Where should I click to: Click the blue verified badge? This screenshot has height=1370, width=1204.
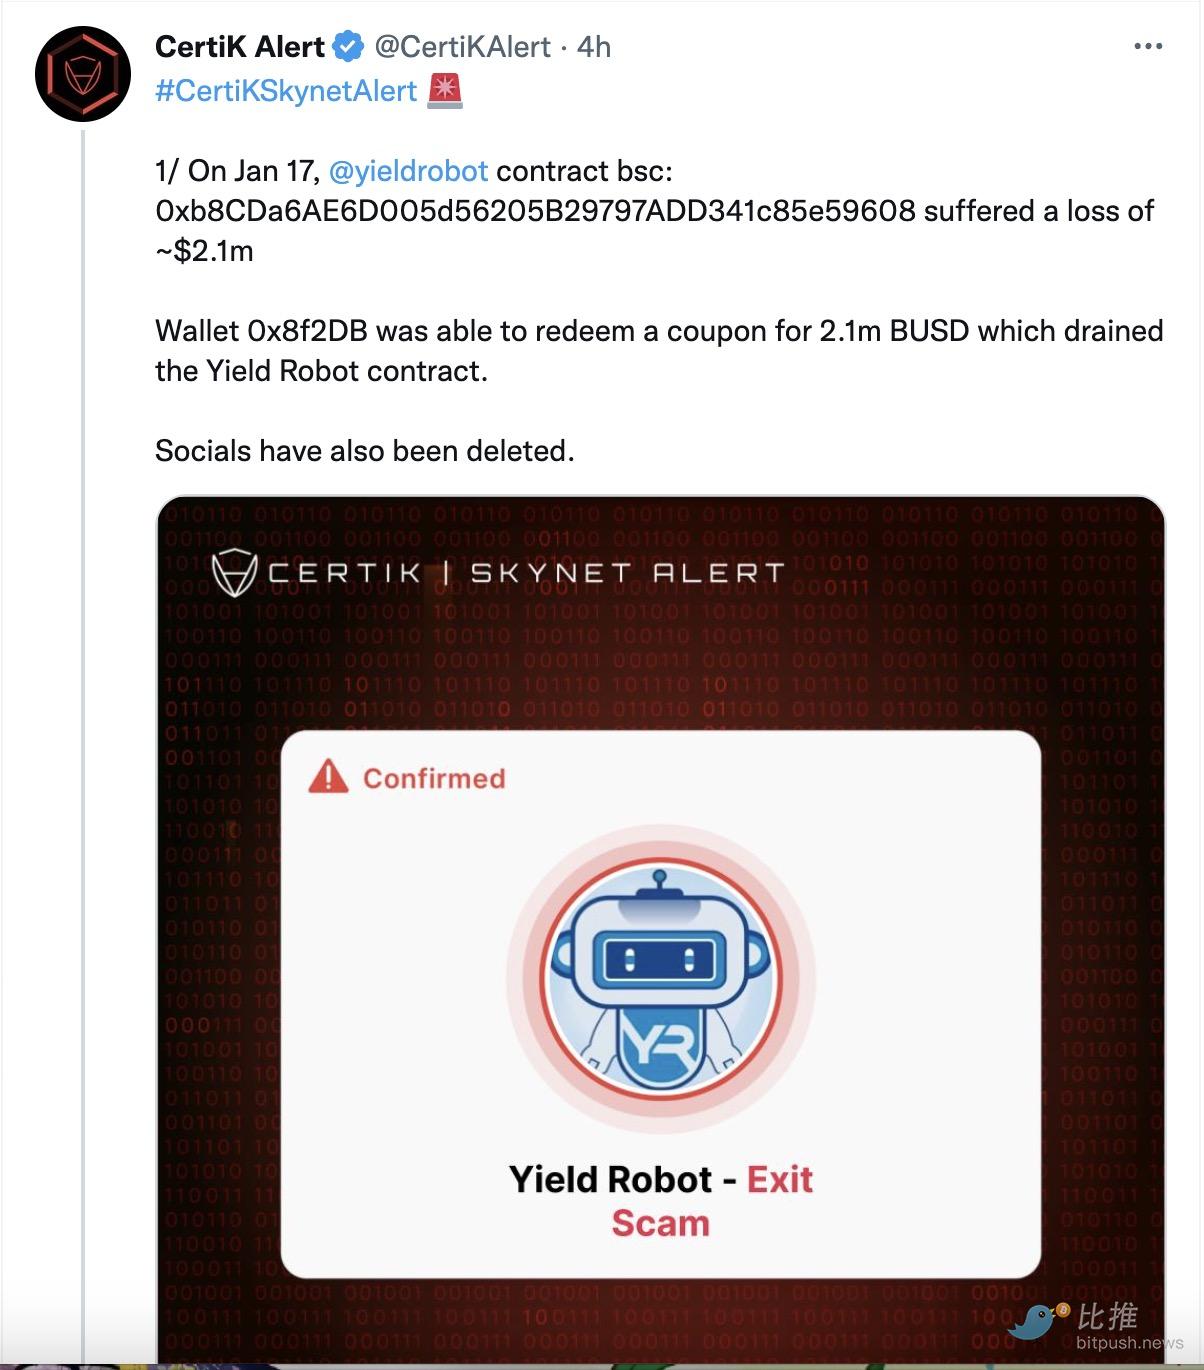347,47
